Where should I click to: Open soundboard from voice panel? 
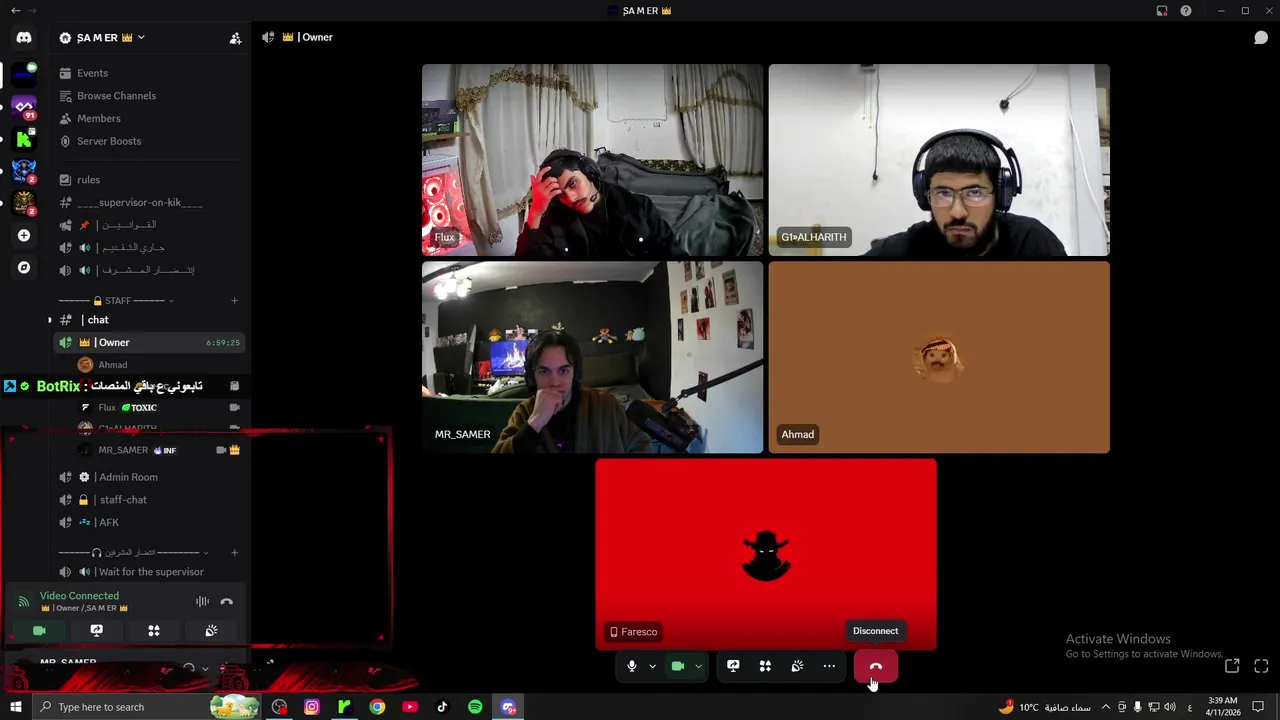(x=211, y=631)
